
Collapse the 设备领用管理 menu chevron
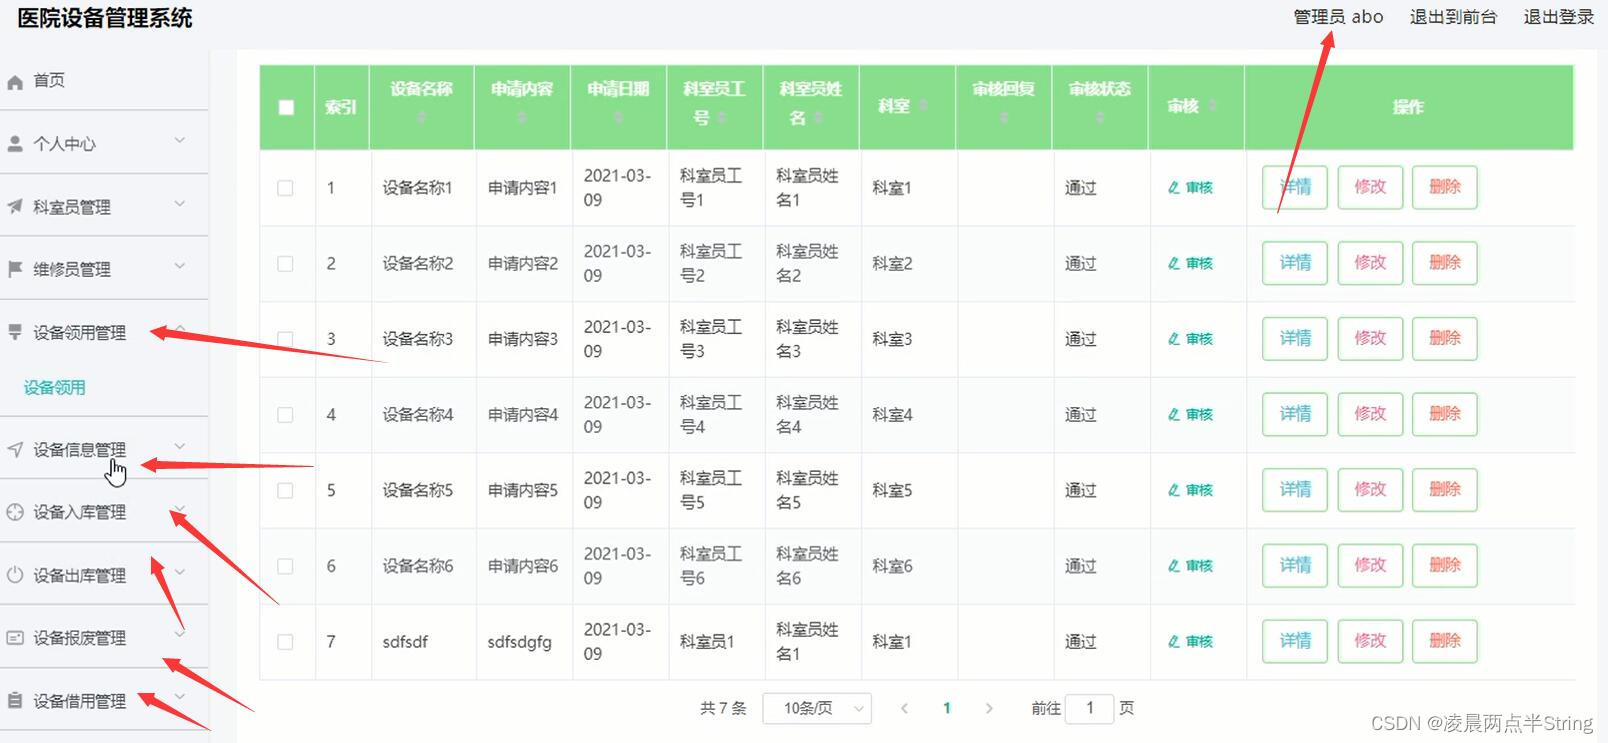pos(180,328)
